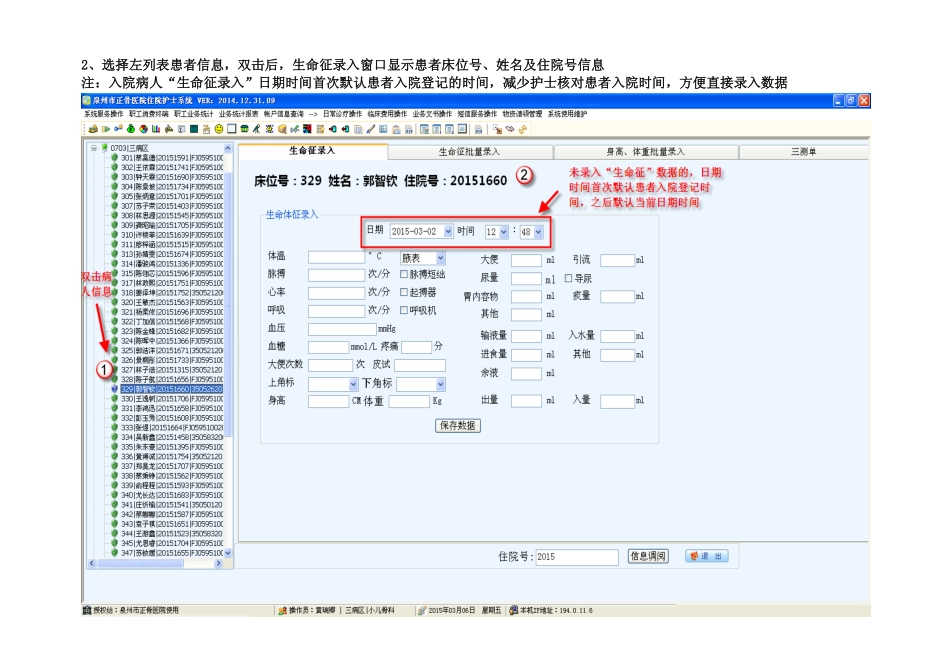Image resolution: width=950 pixels, height=672 pixels.
Task: Select the bed 301 patient row
Action: [171, 158]
